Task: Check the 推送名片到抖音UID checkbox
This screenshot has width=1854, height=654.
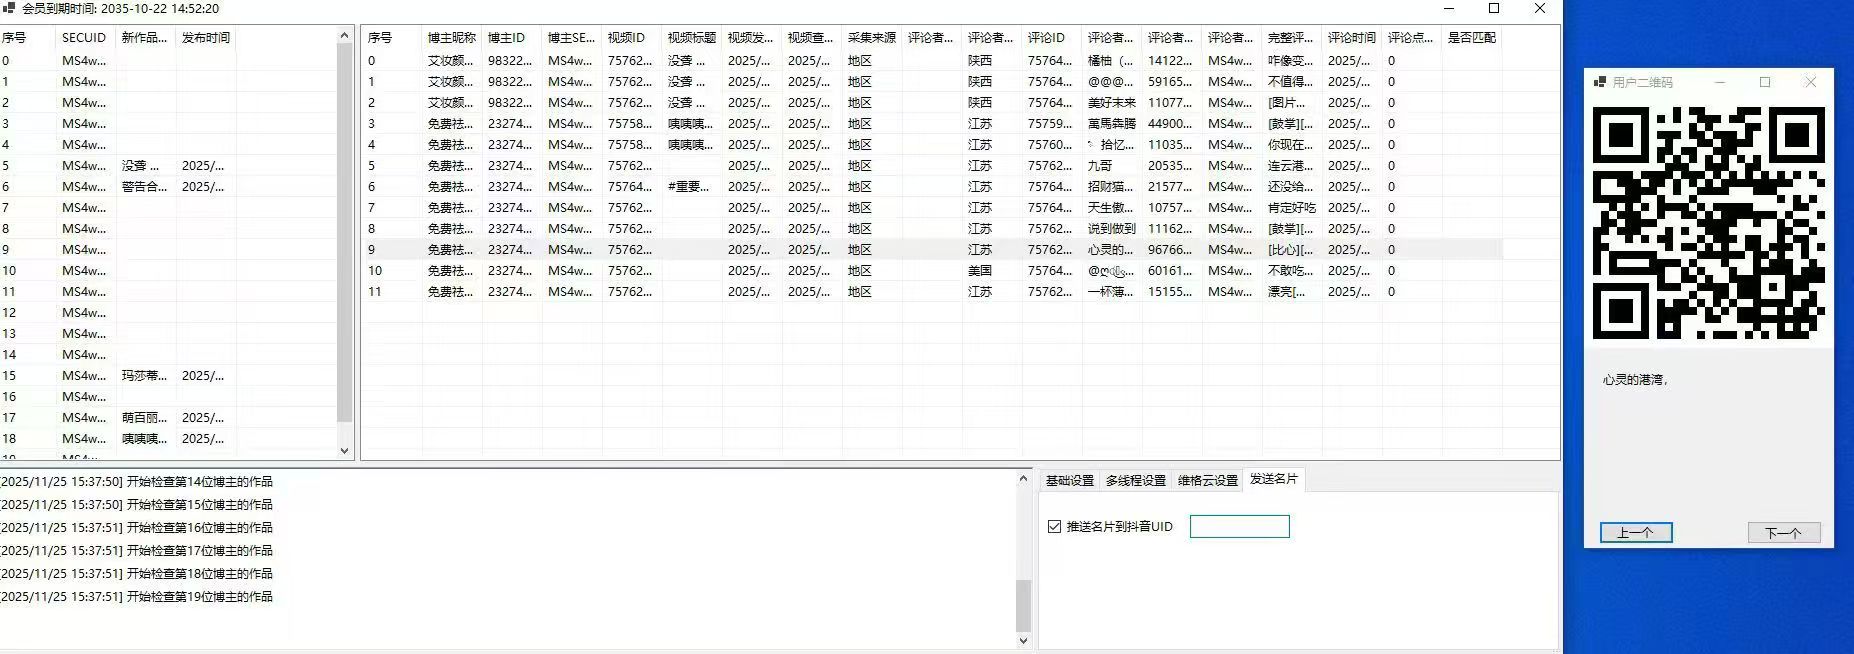Action: (1054, 526)
